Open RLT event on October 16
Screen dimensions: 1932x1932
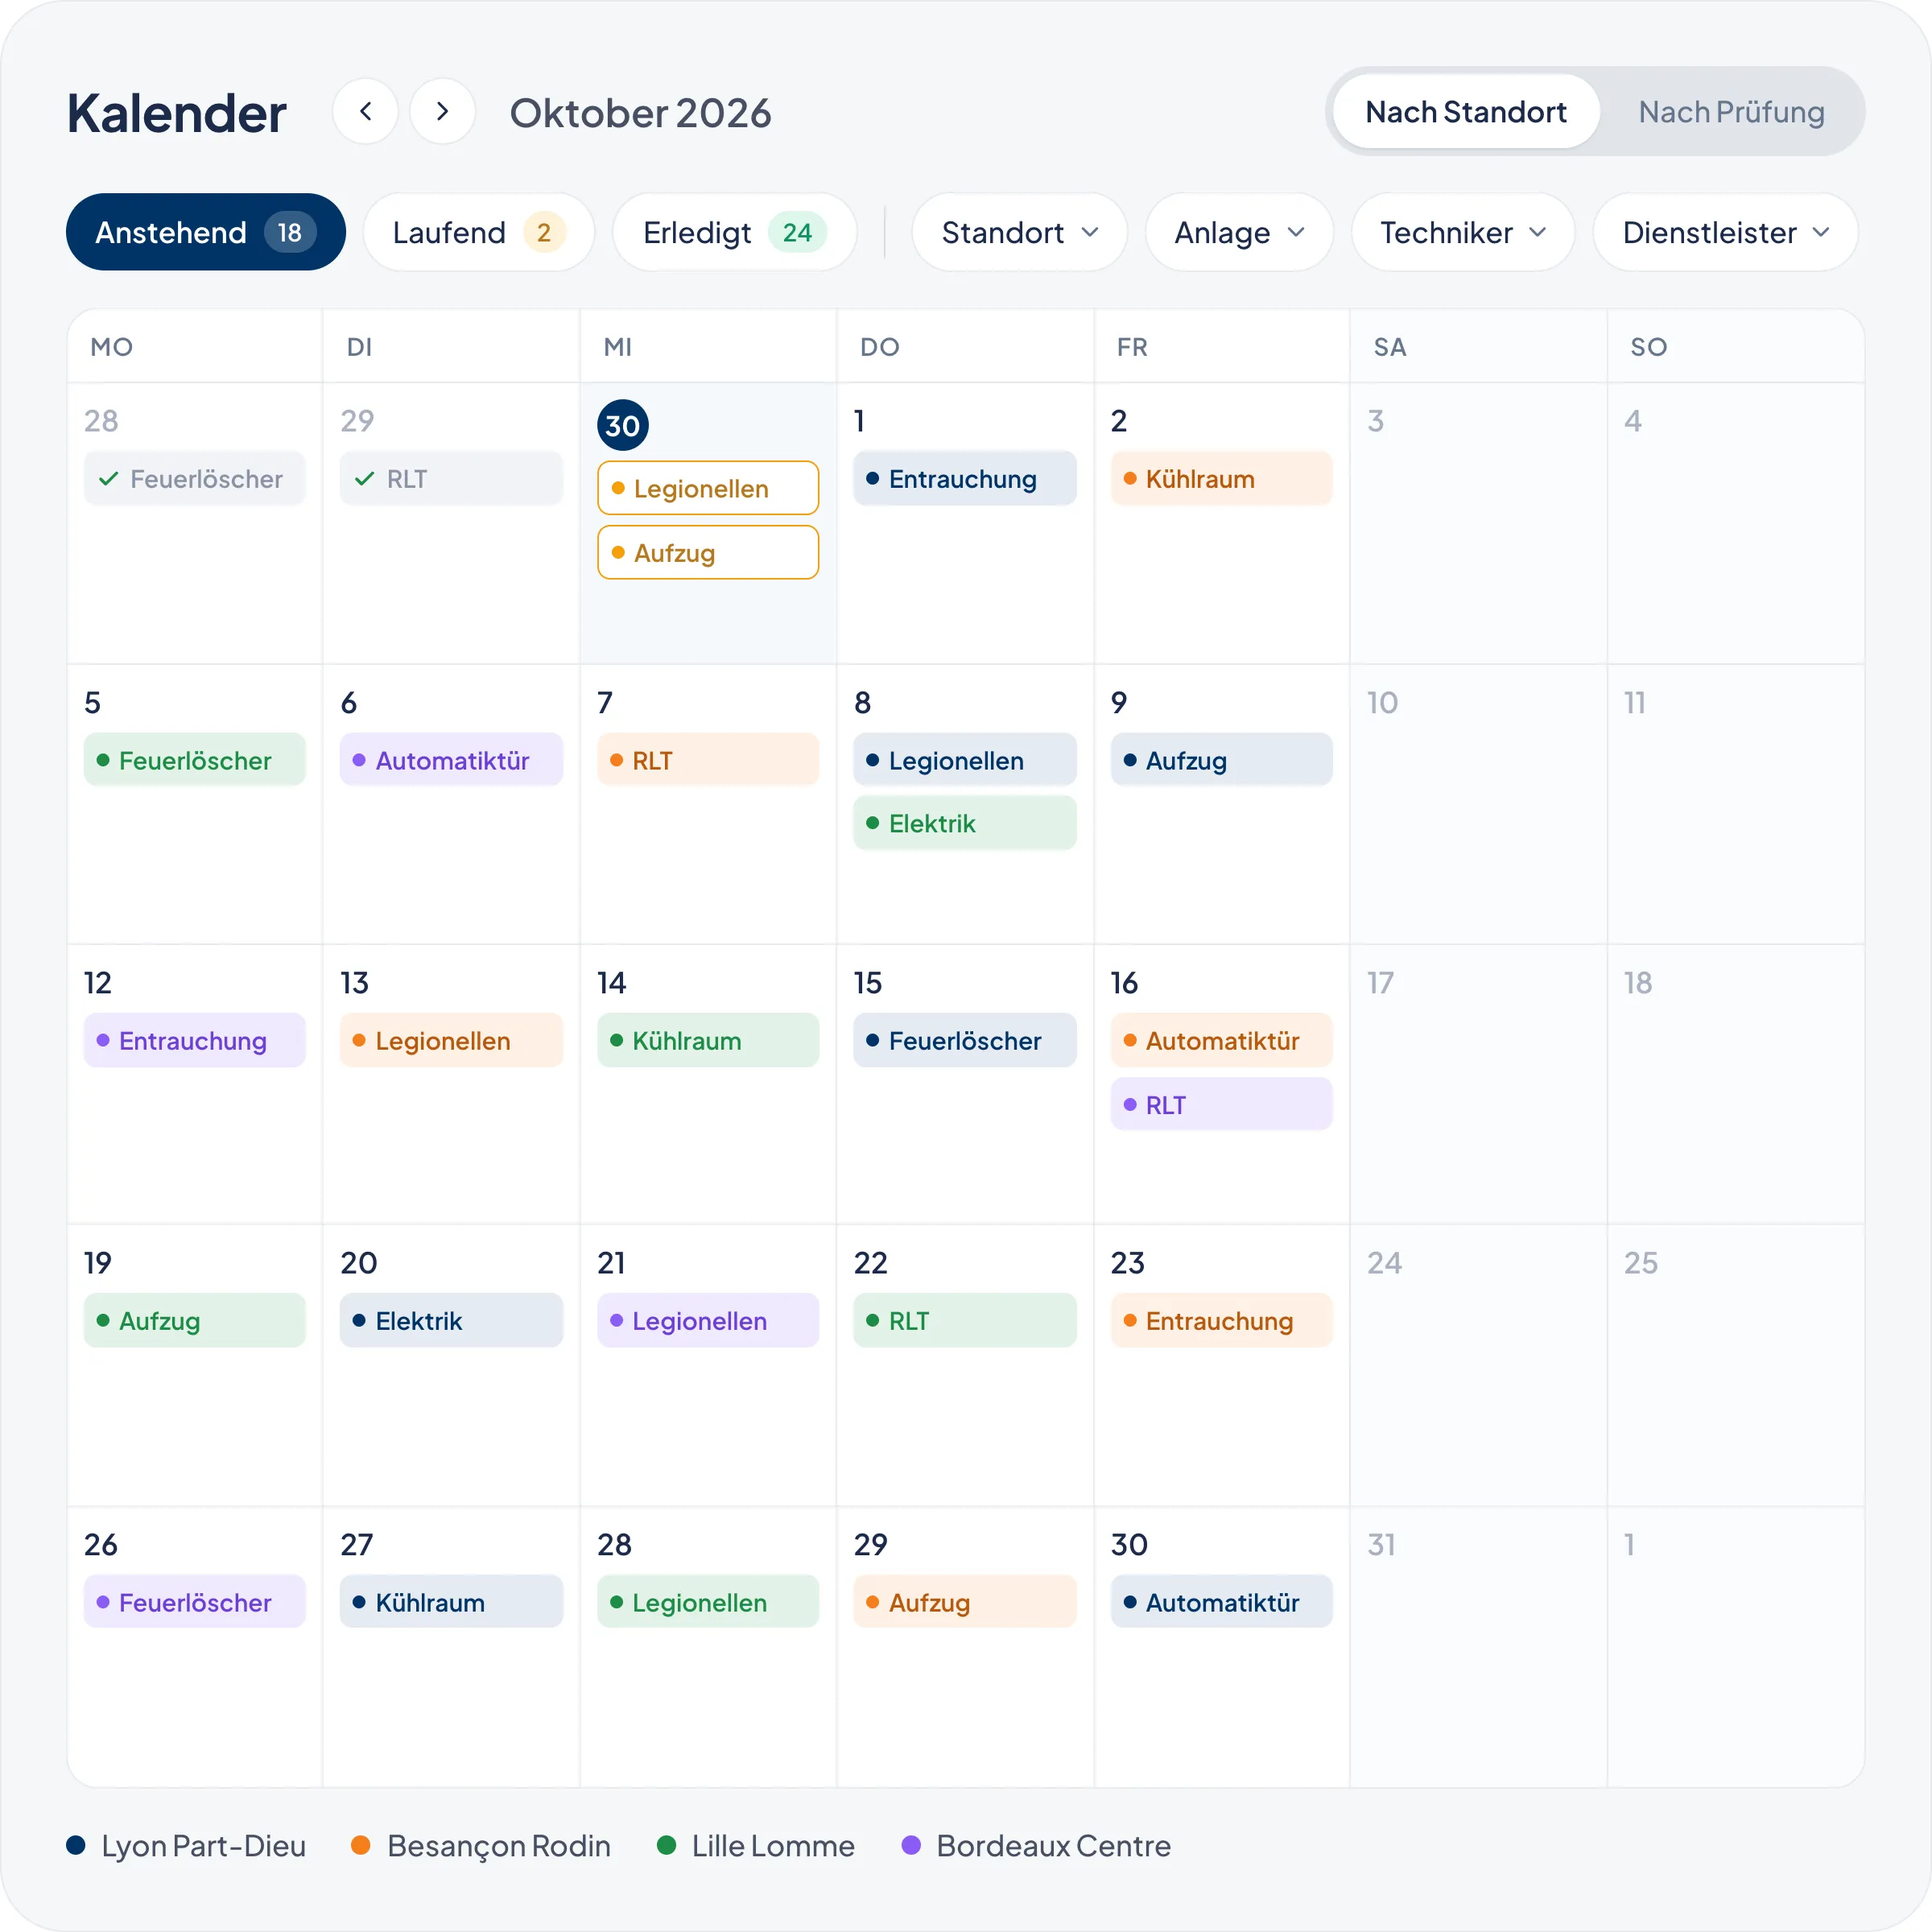pos(1221,1104)
